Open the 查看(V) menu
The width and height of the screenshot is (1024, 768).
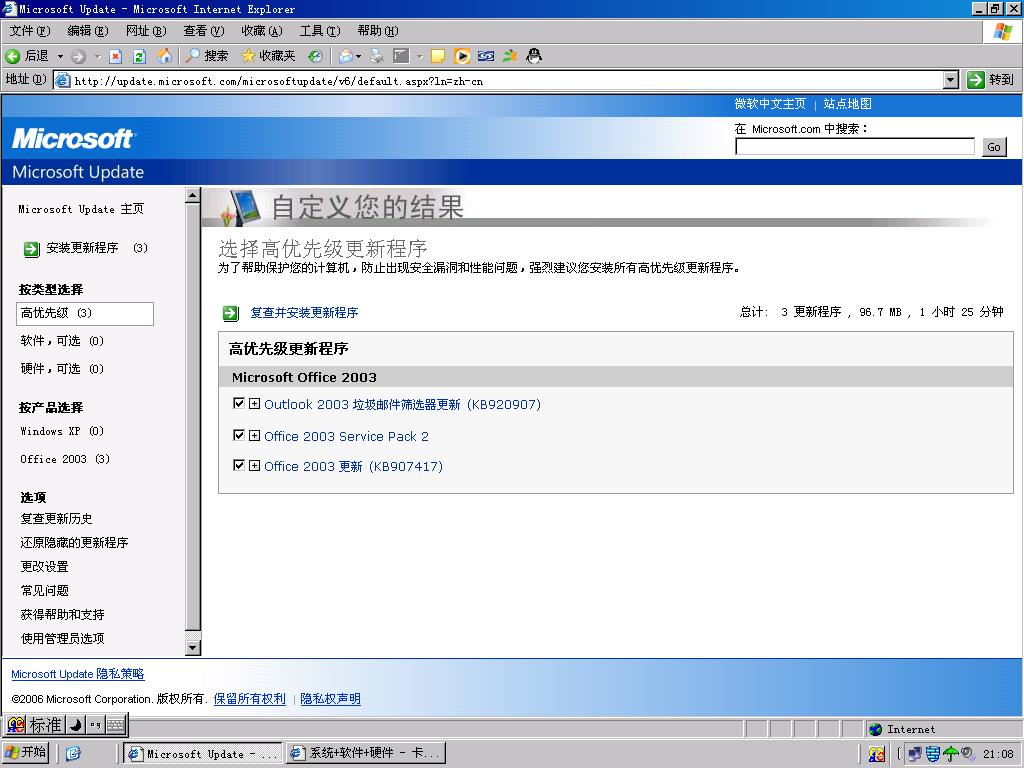click(204, 31)
